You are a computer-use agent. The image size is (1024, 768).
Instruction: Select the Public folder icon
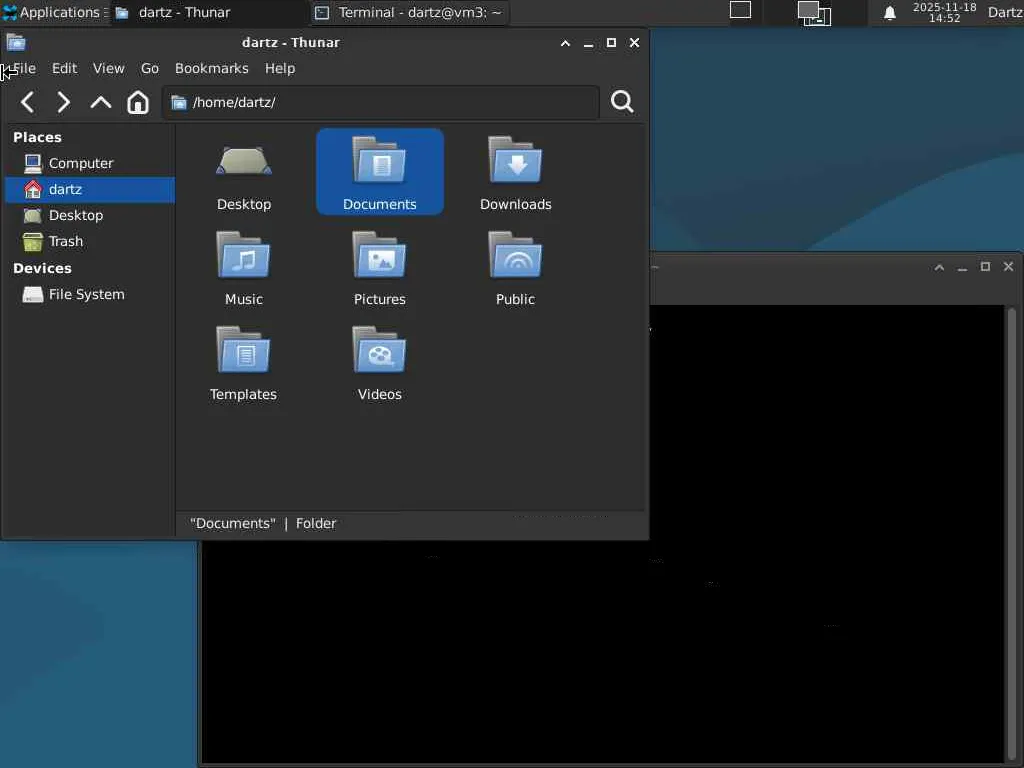(515, 255)
